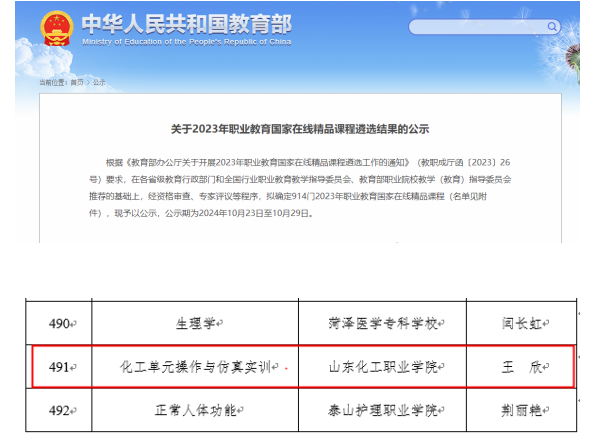Select the 菏泽医学专科学校 cell
The height and width of the screenshot is (444, 615).
382,323
